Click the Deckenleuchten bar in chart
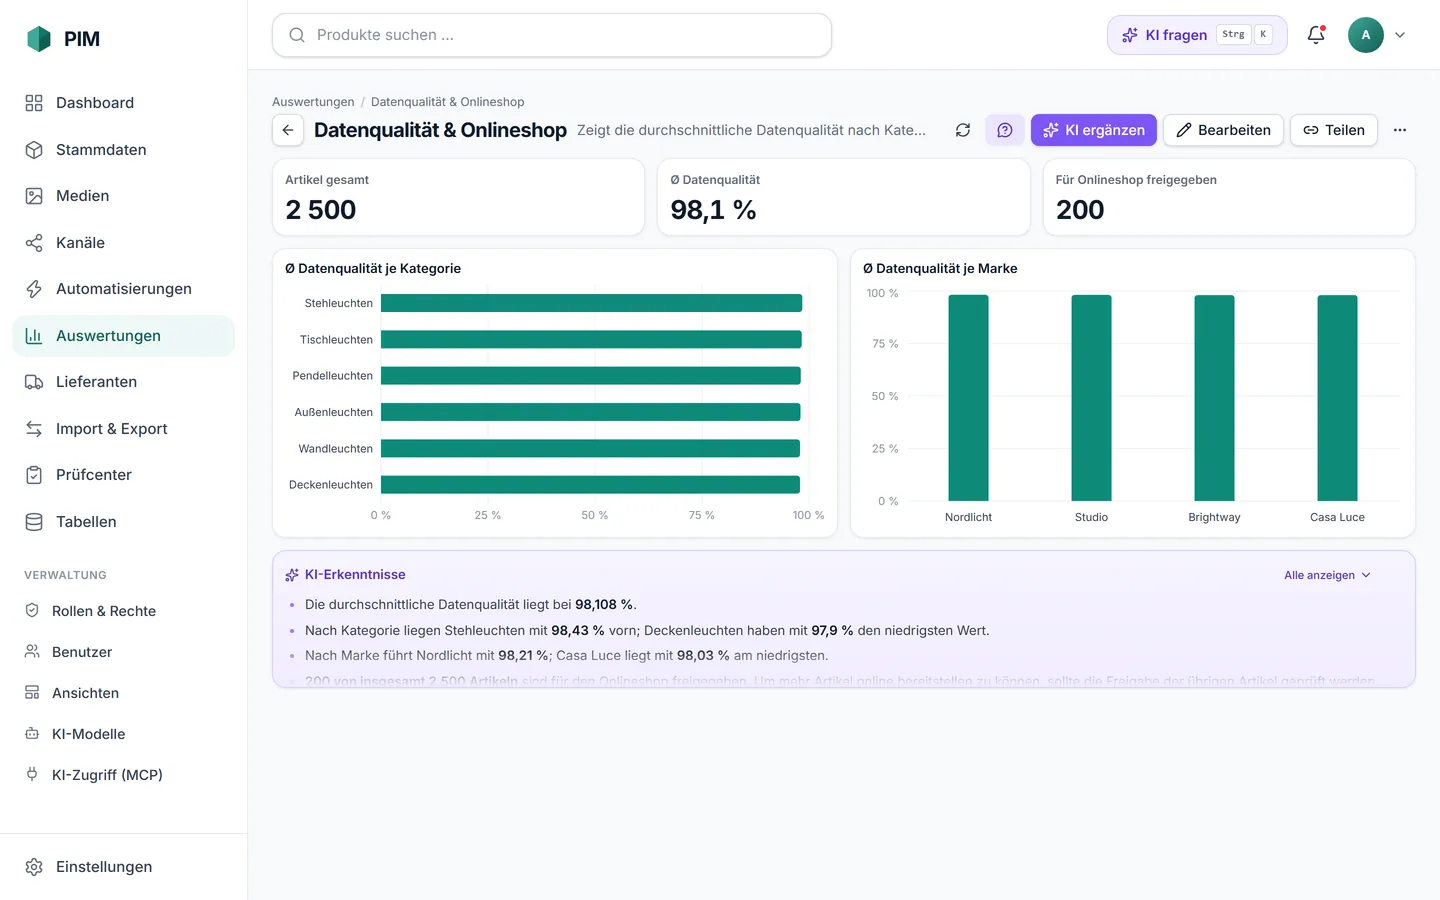Viewport: 1440px width, 900px height. click(x=590, y=485)
